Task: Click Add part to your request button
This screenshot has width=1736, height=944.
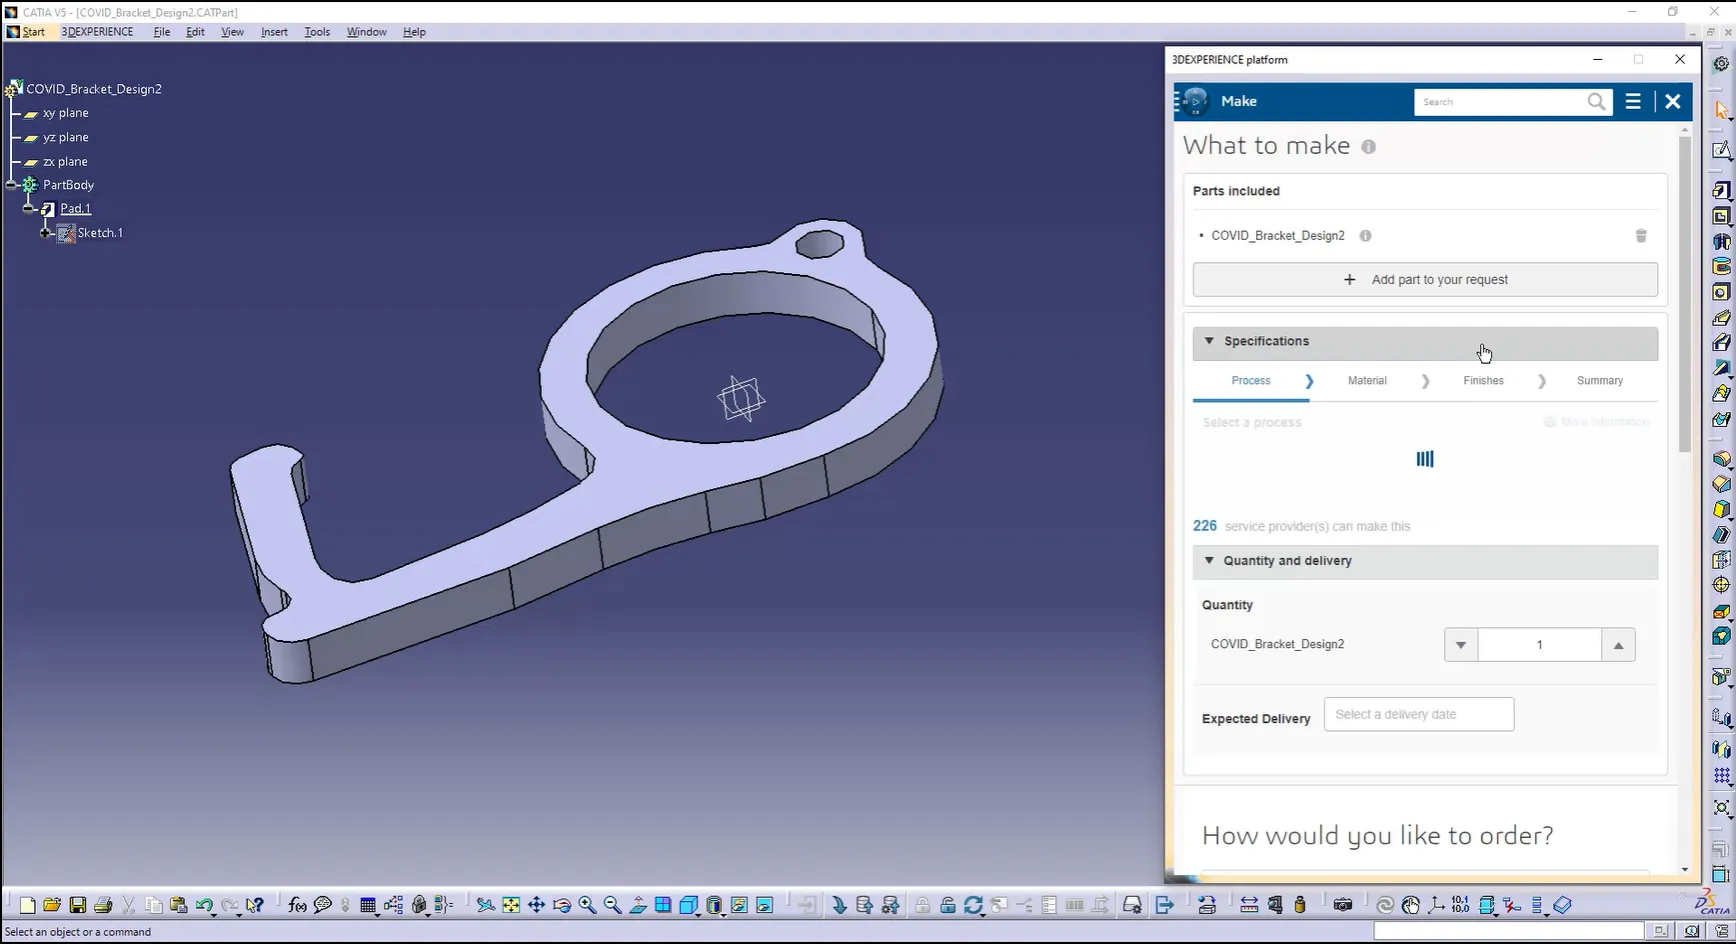Action: pyautogui.click(x=1425, y=280)
